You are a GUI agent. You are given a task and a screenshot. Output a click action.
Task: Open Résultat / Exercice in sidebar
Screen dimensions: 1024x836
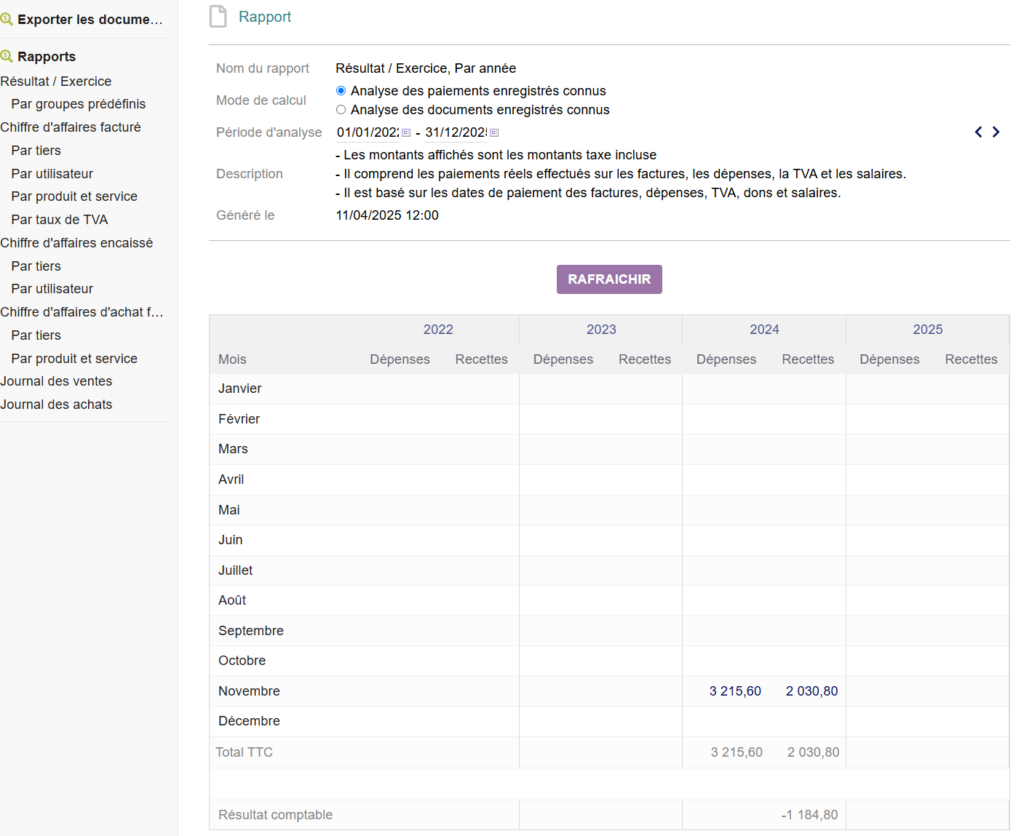56,81
